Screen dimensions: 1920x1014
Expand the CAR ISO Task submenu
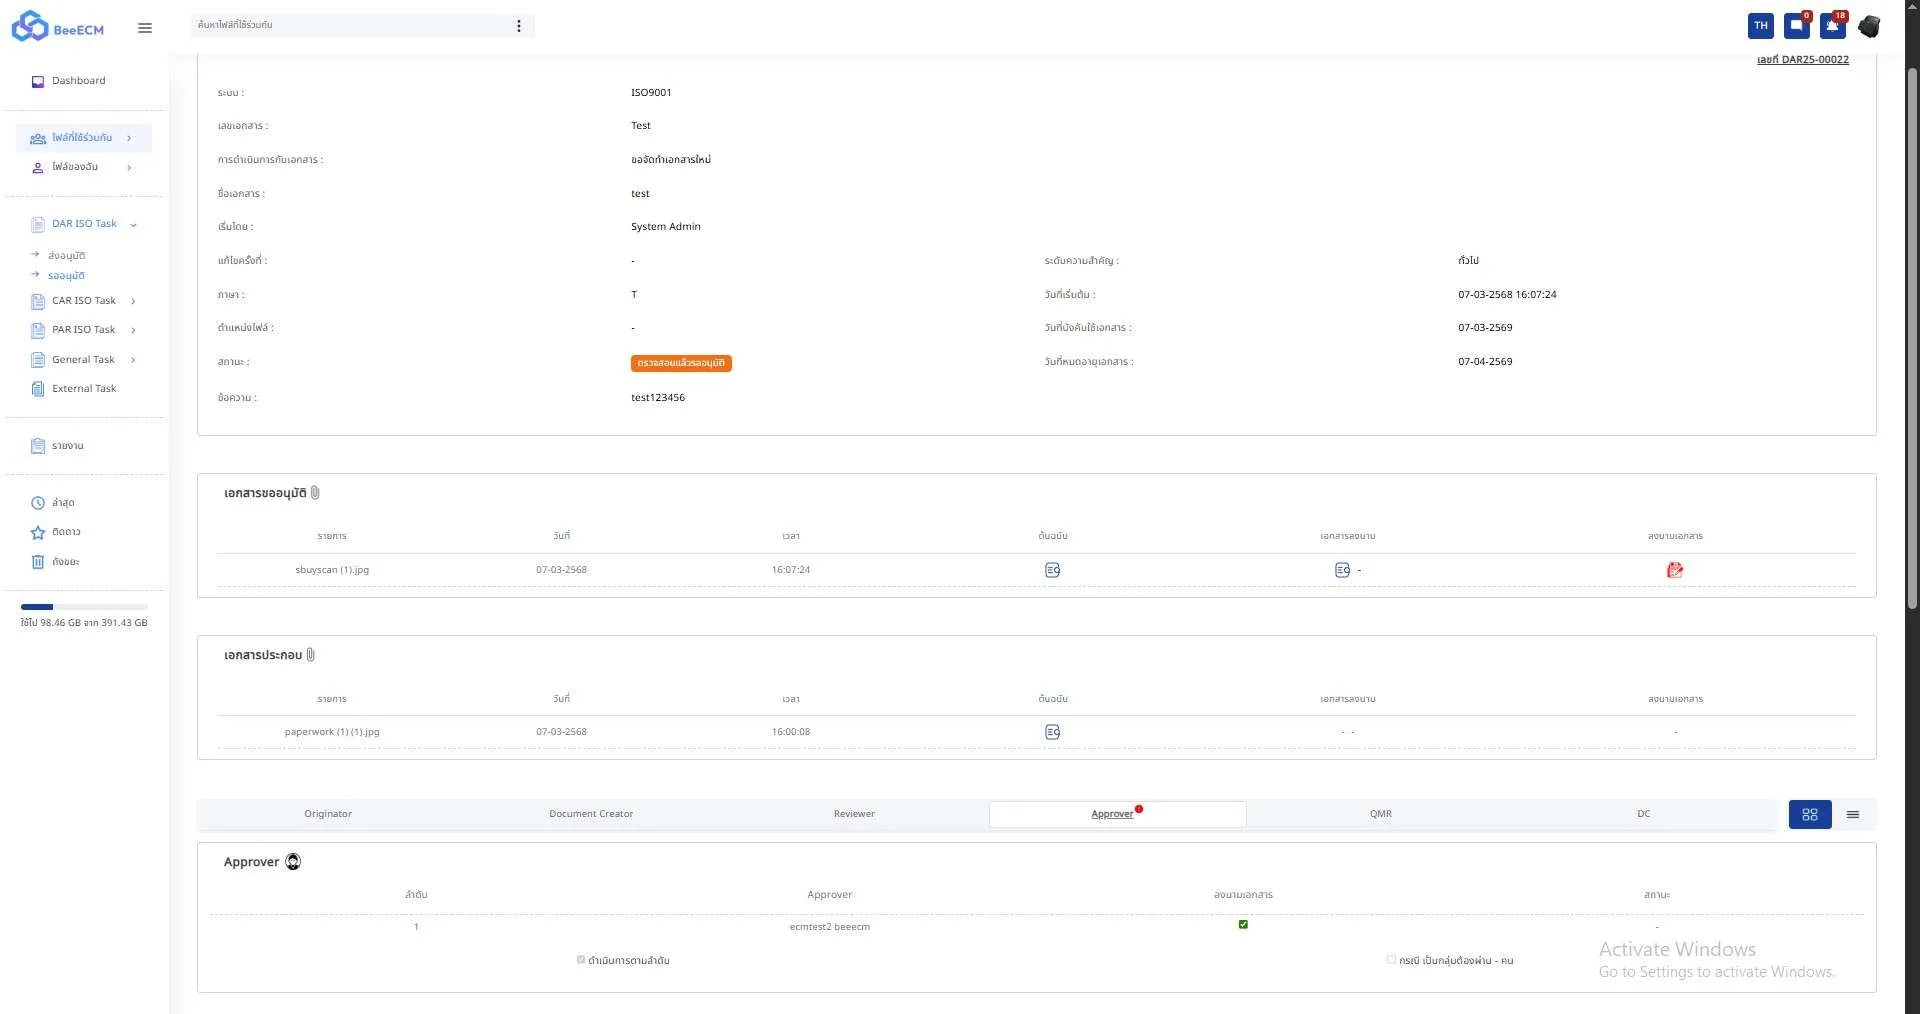point(133,301)
